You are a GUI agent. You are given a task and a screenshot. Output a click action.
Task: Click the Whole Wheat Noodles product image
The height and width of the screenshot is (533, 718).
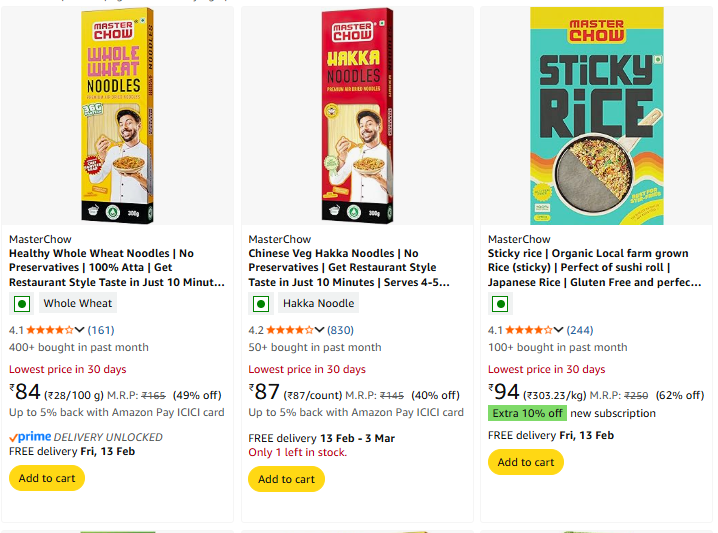point(118,115)
